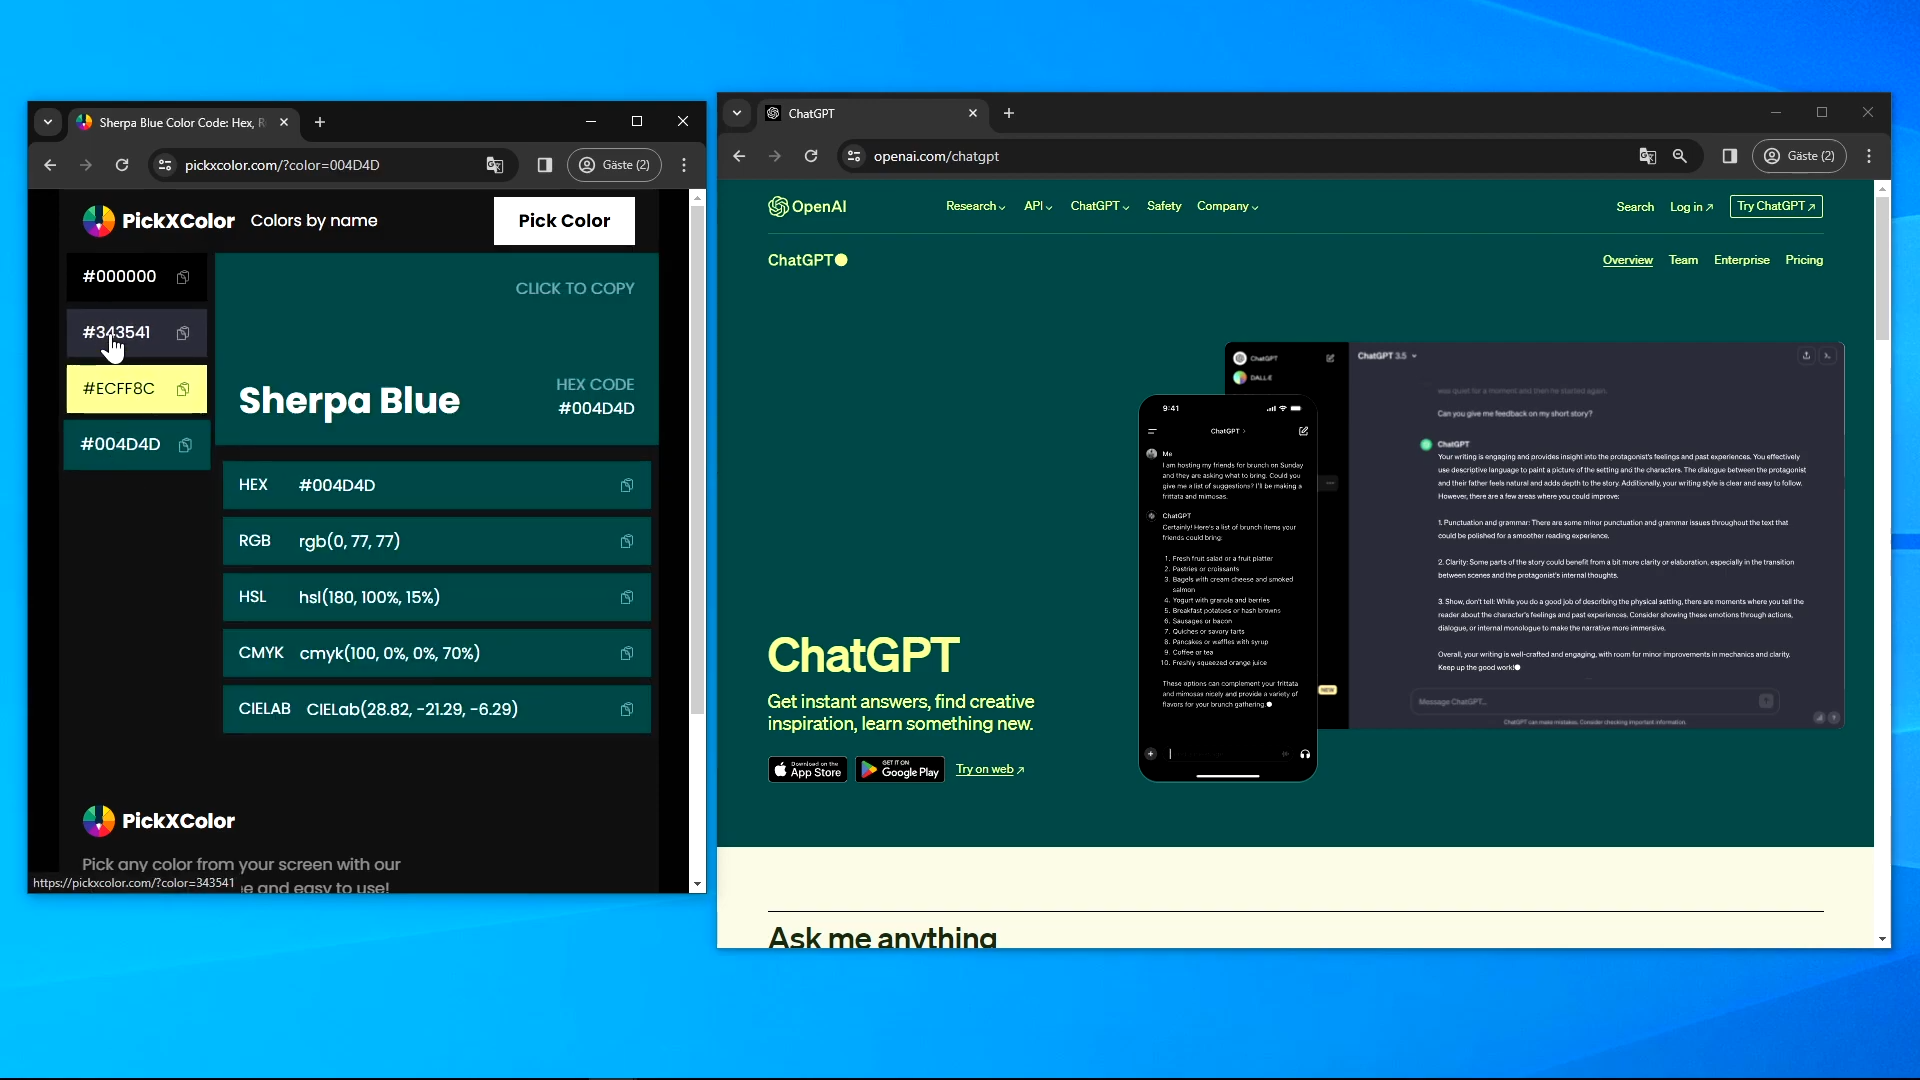Click the PickXColor logo in header

coord(158,220)
